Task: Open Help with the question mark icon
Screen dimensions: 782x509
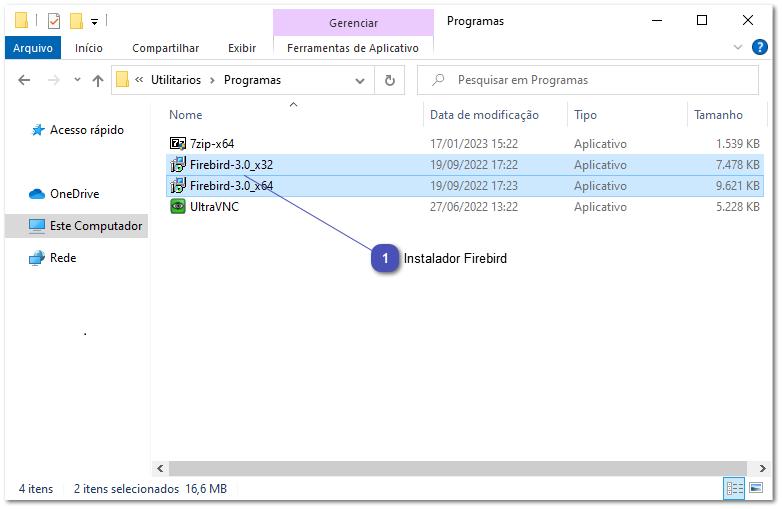Action: pos(759,47)
